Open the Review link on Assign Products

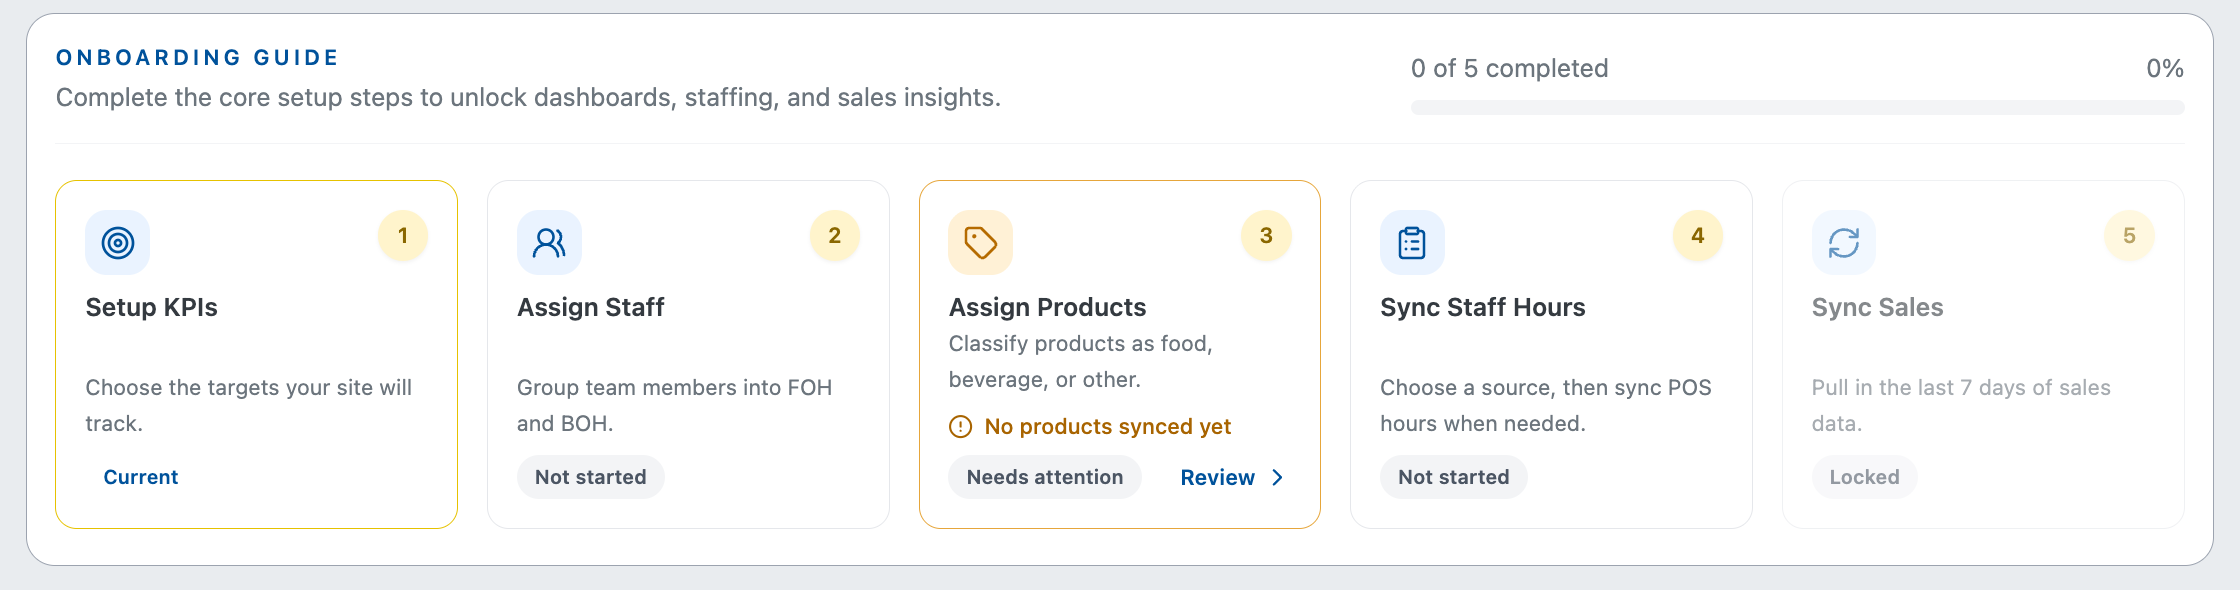click(1232, 478)
